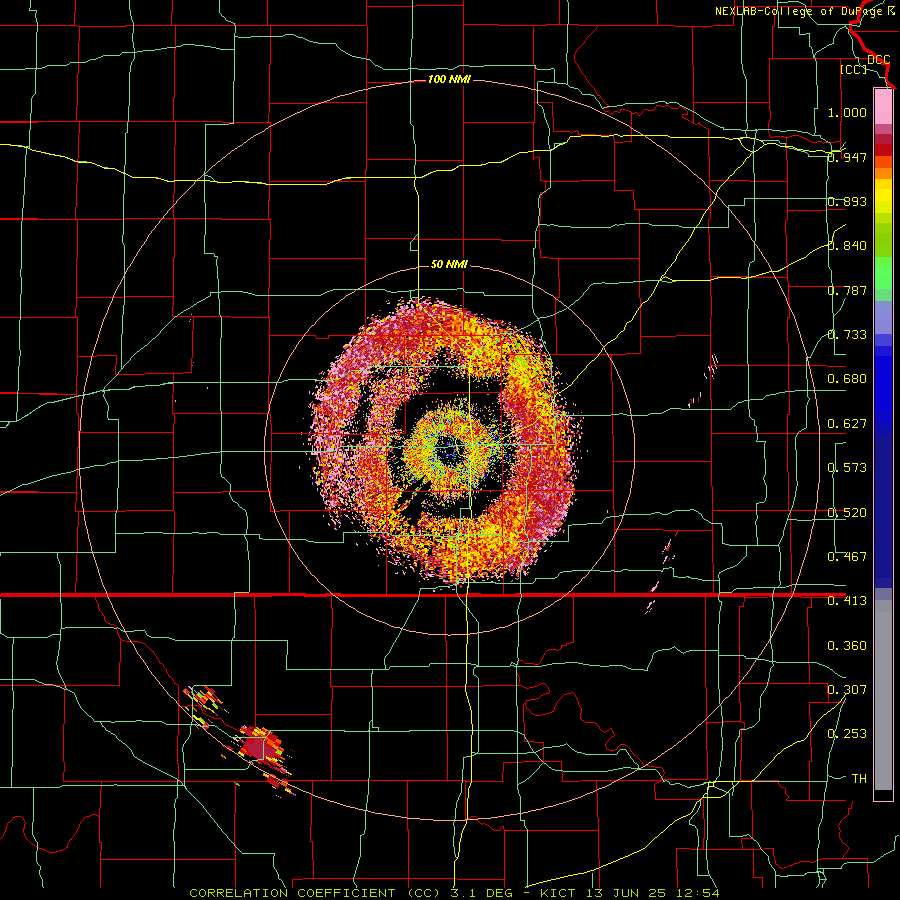Select the 0.360 legend value
Image resolution: width=900 pixels, height=900 pixels.
coord(847,645)
